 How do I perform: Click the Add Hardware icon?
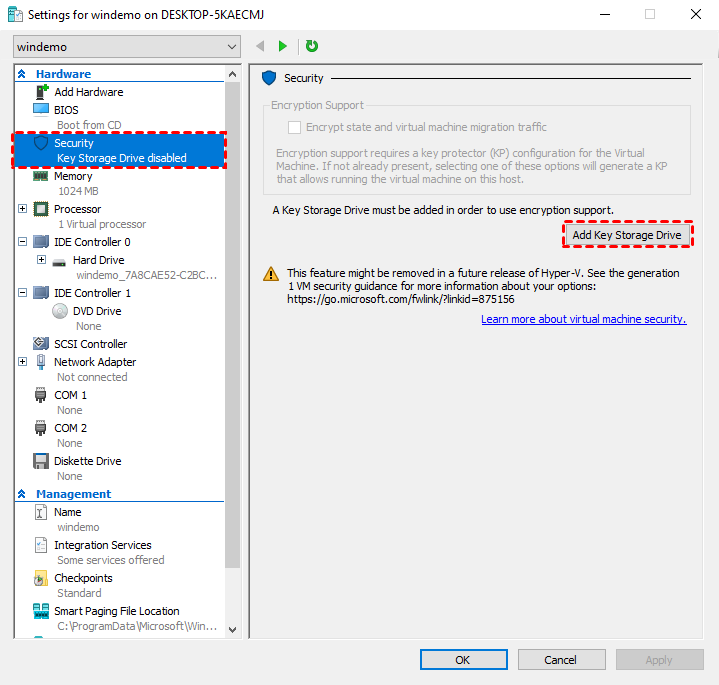pos(42,92)
